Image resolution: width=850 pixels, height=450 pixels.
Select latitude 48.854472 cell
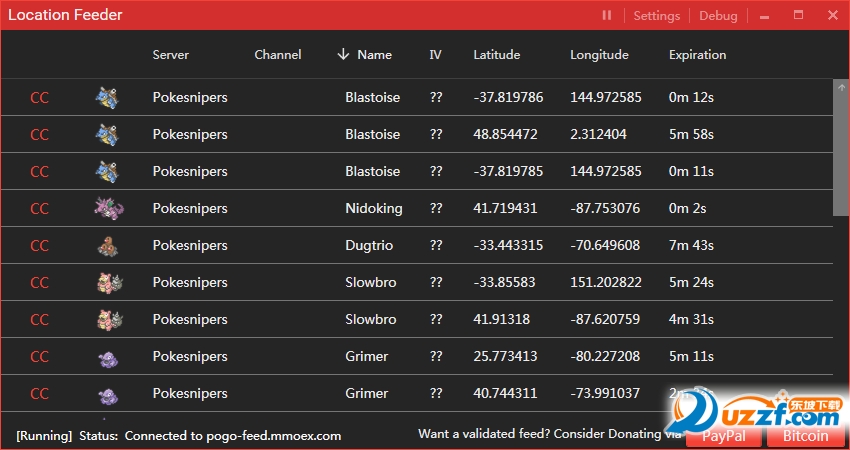[505, 134]
